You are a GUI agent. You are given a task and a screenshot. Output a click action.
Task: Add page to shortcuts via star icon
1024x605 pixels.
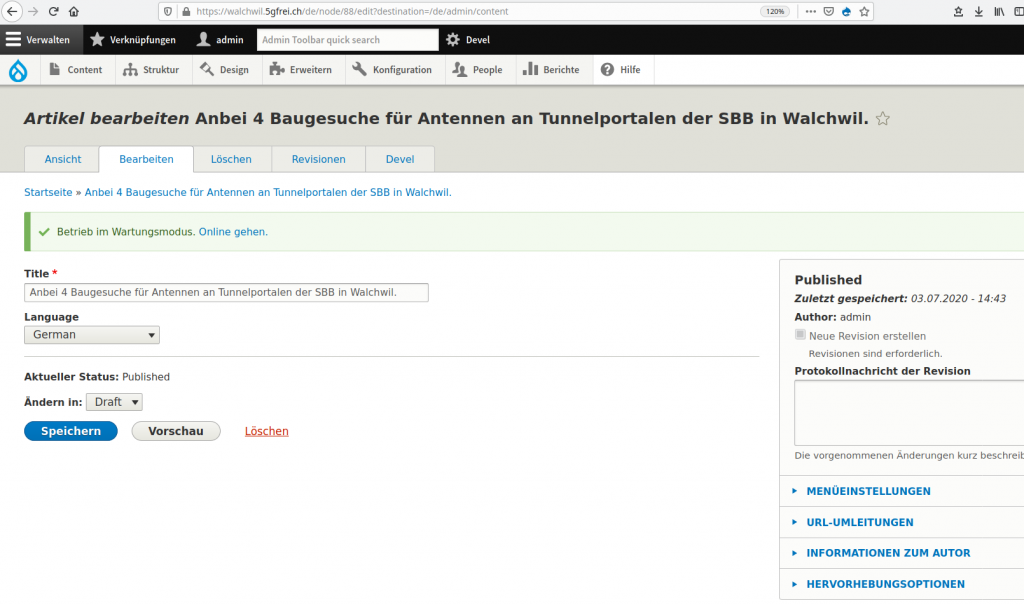click(882, 119)
